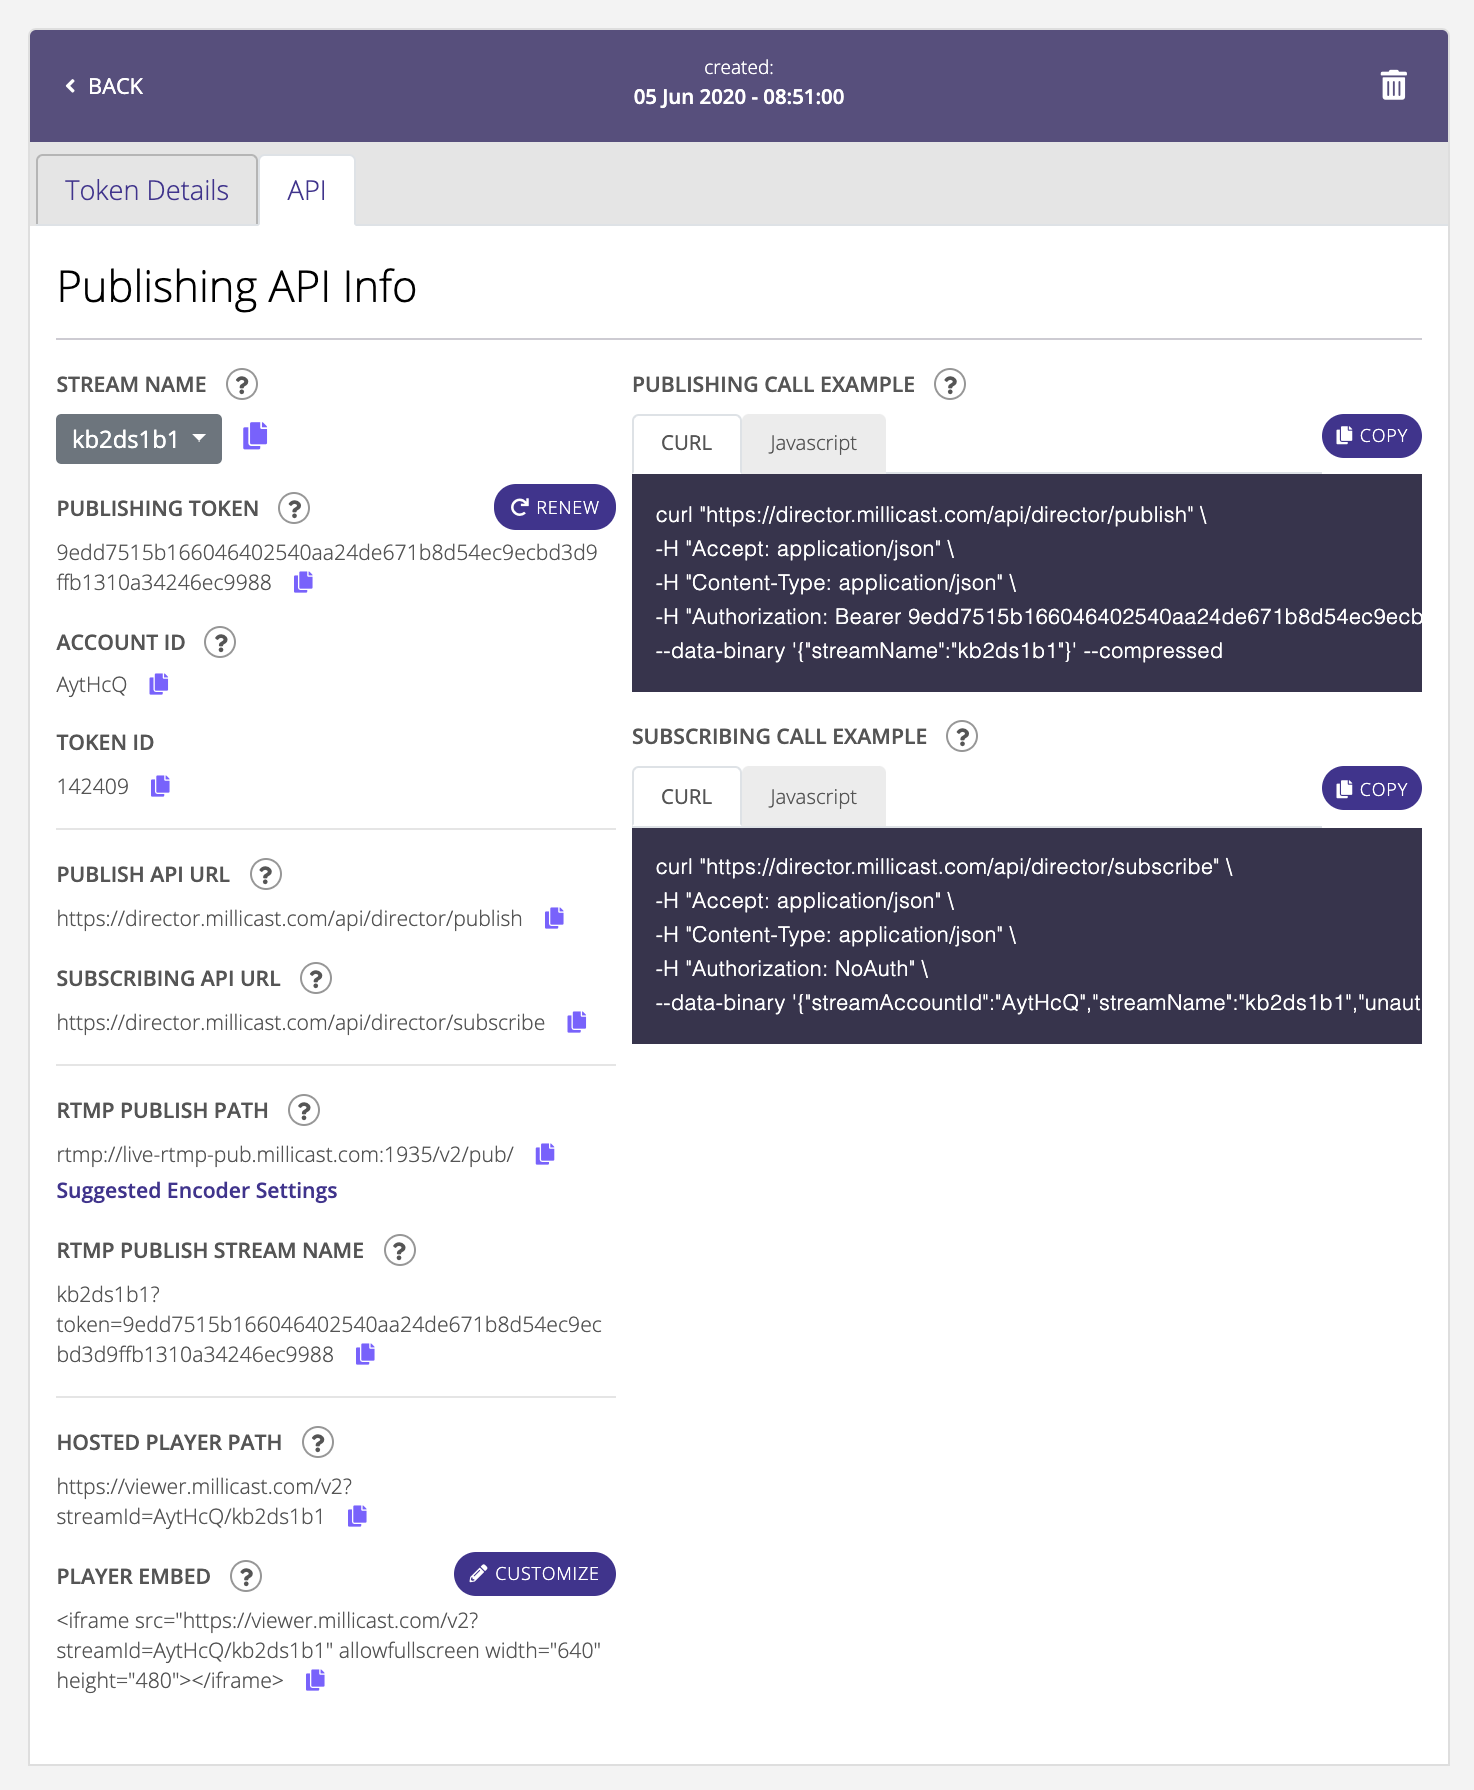Copy the RTMP publish stream name
This screenshot has height=1790, width=1474.
366,1354
